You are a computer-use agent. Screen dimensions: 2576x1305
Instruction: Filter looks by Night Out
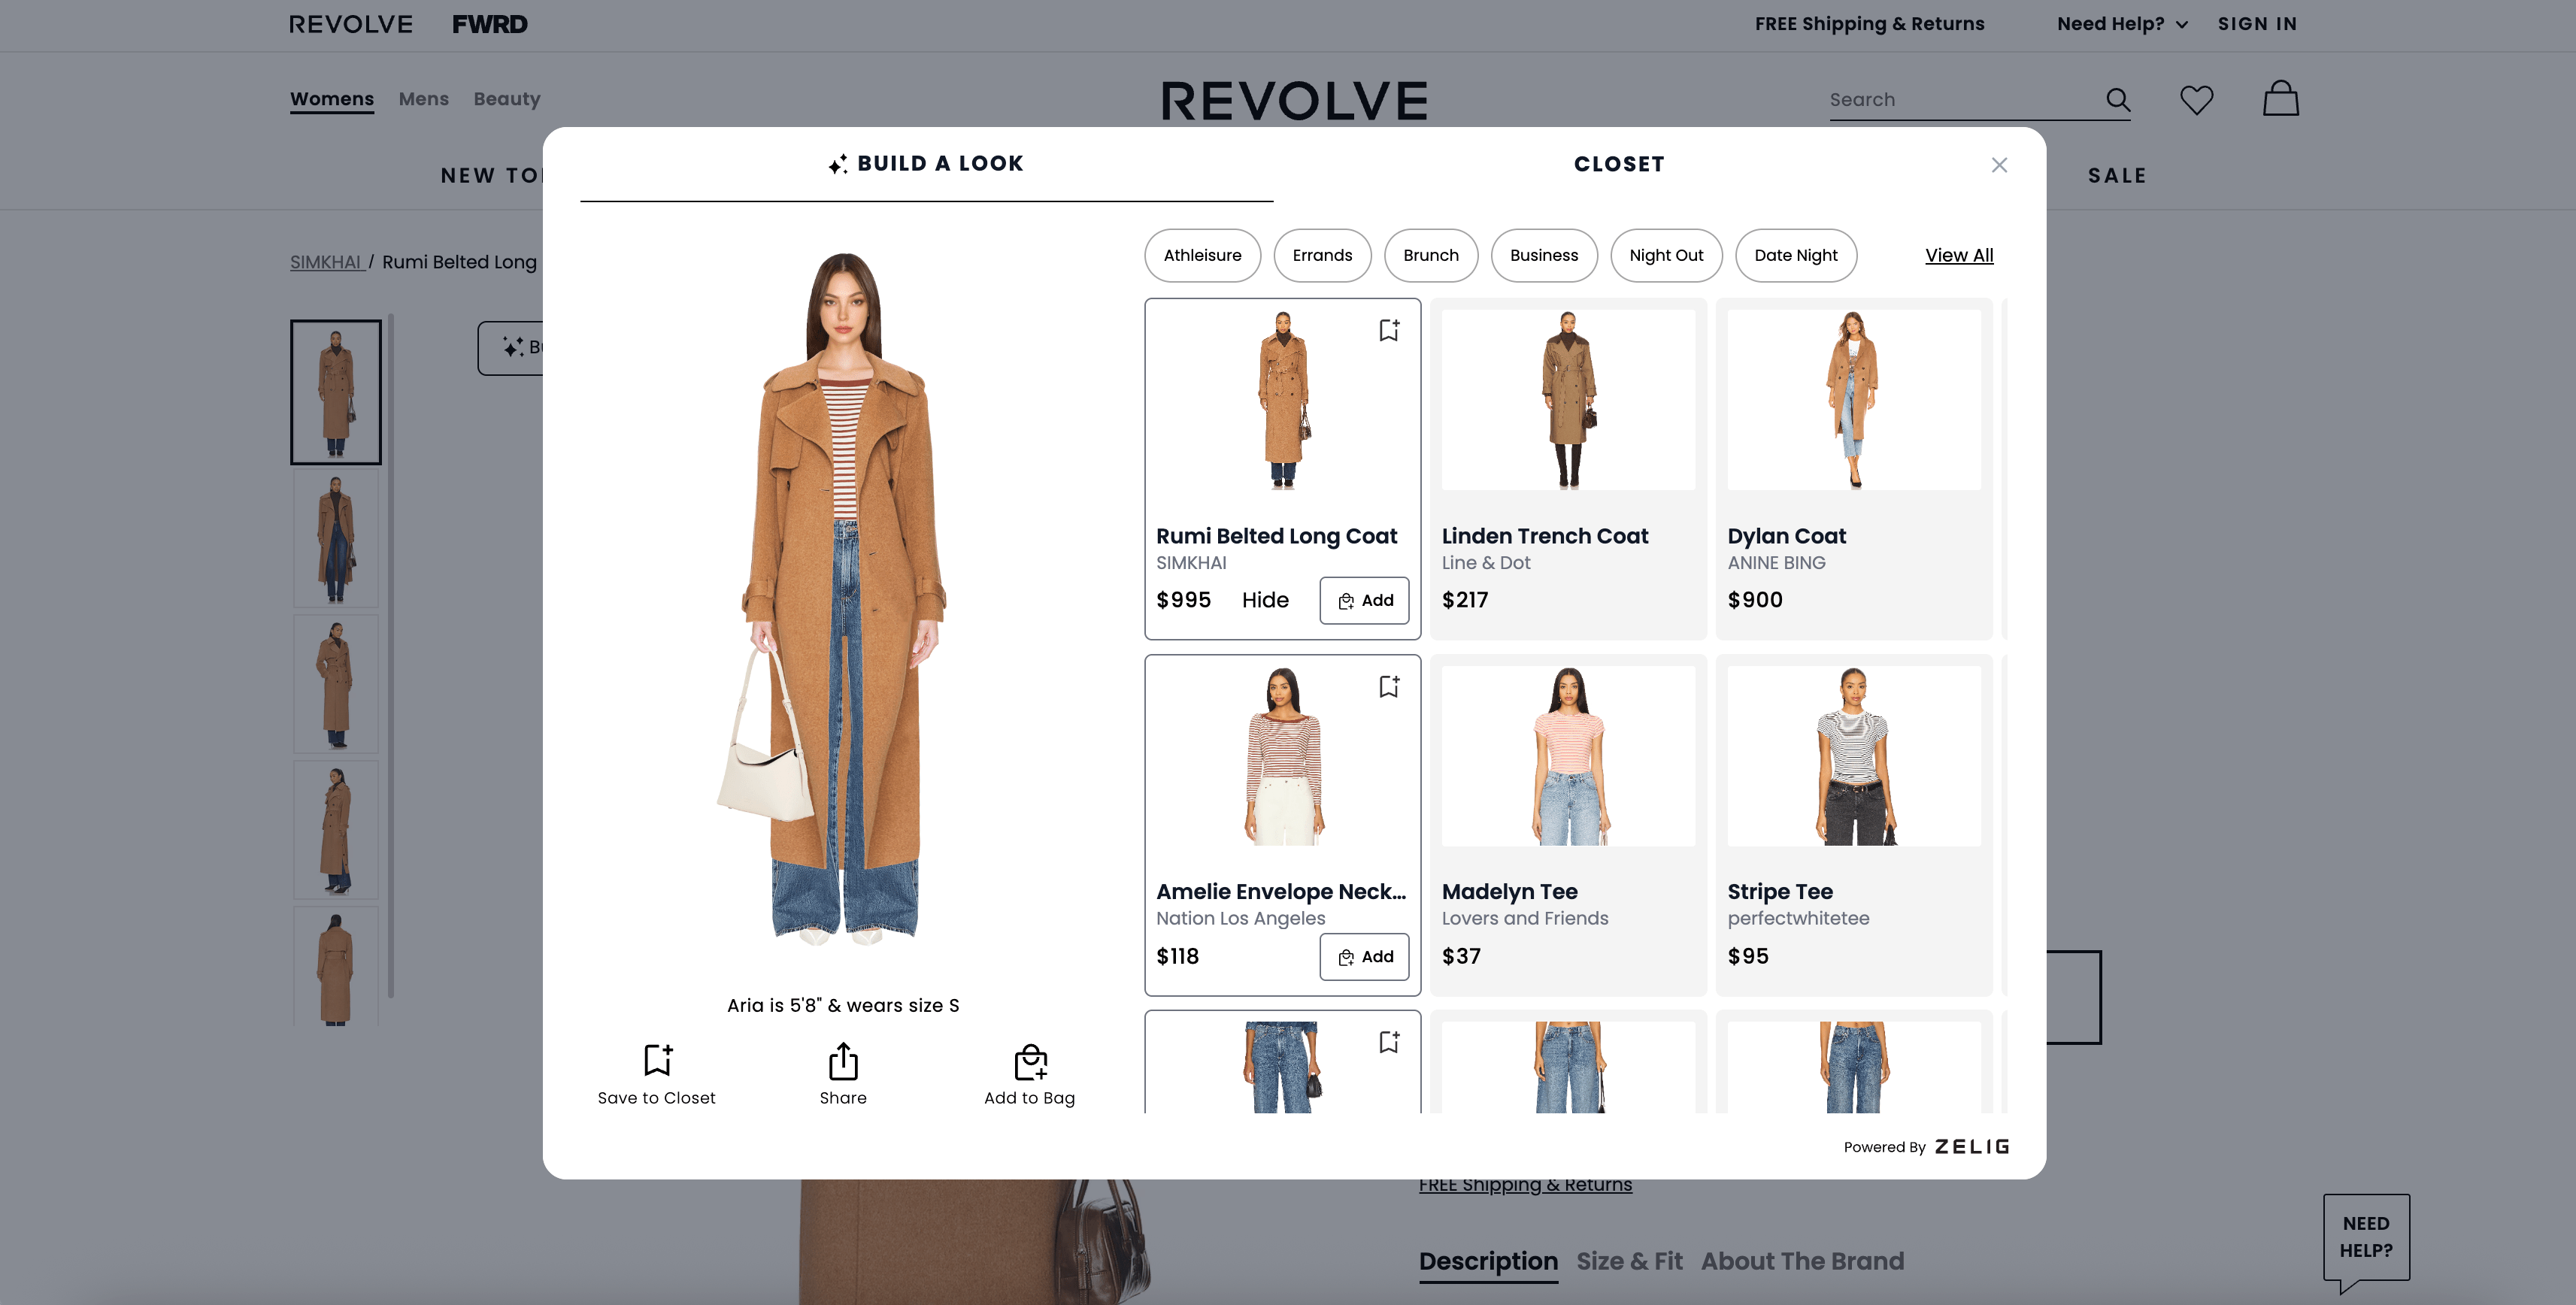tap(1666, 255)
